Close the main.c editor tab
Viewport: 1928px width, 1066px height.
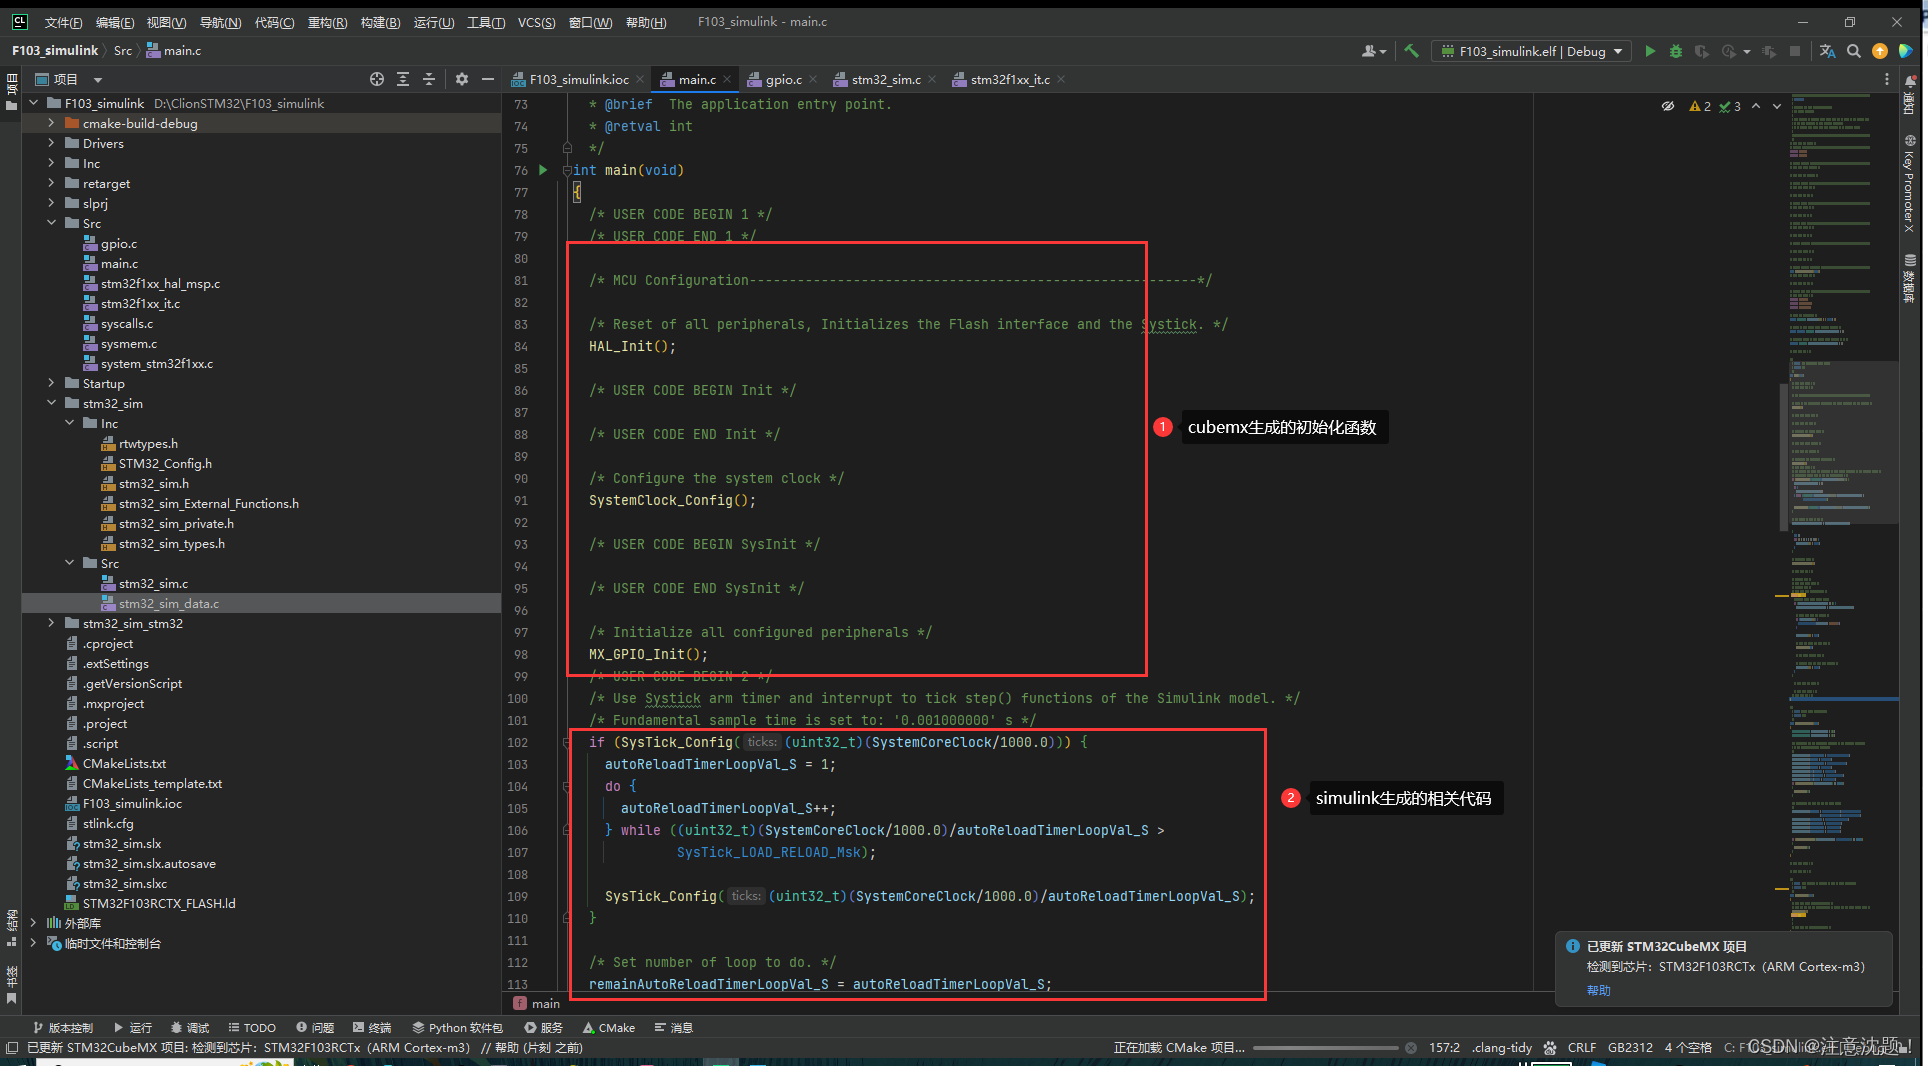tap(727, 79)
